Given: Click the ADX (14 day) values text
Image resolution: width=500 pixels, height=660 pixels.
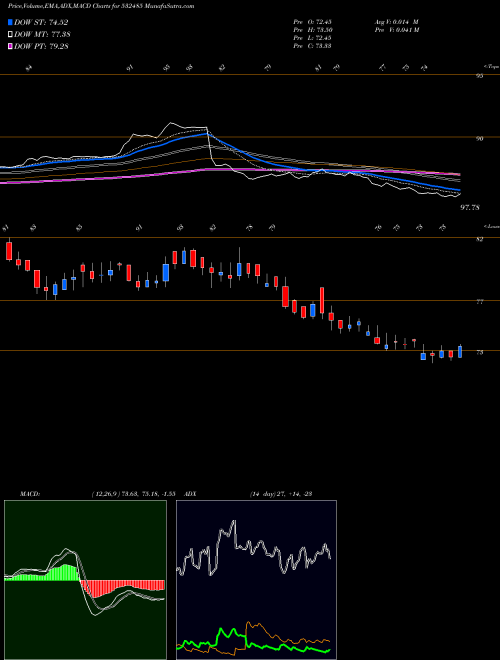Looking at the screenshot, I should point(279,494).
